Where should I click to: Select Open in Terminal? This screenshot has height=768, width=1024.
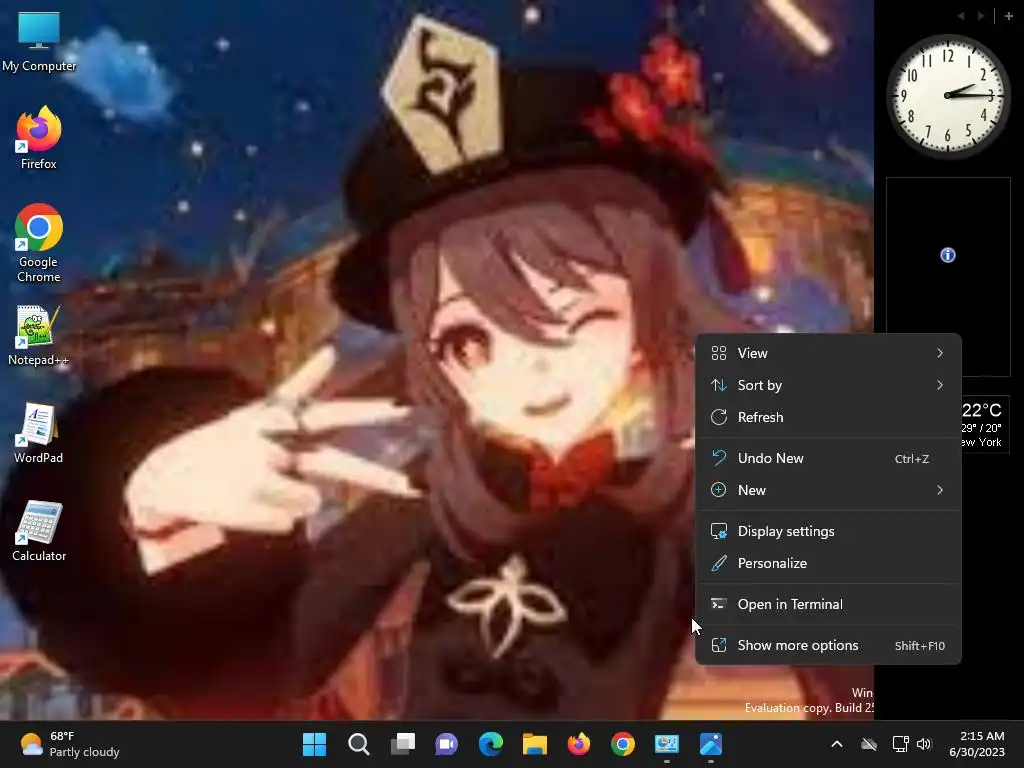coord(828,605)
